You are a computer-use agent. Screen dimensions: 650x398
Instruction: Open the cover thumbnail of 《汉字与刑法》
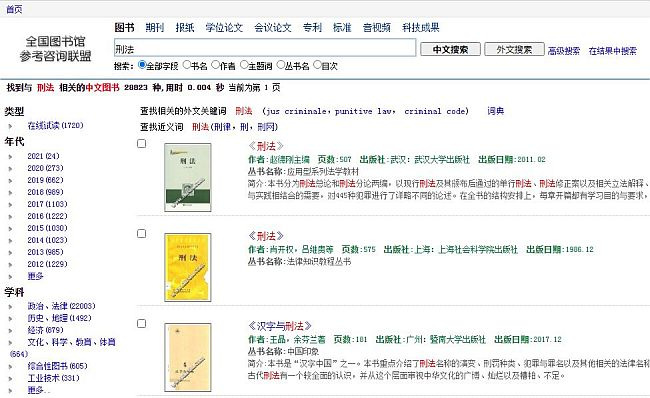pyautogui.click(x=188, y=357)
